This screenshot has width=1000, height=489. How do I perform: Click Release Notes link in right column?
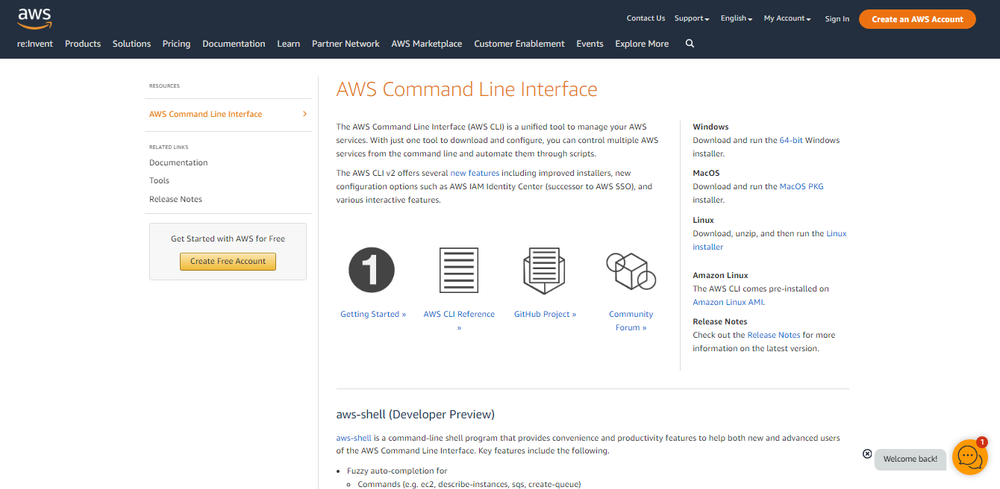pyautogui.click(x=774, y=335)
